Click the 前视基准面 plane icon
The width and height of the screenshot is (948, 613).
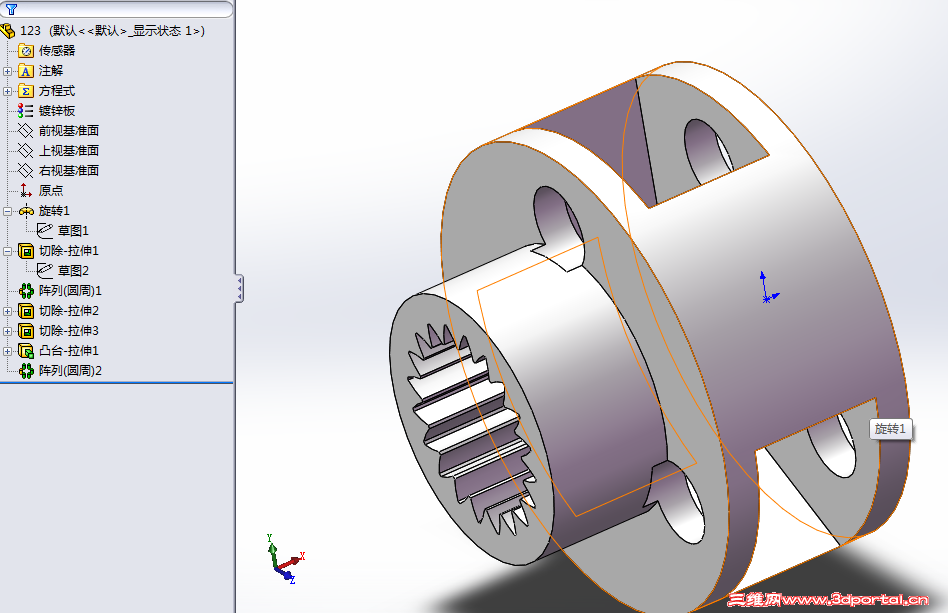pos(26,131)
